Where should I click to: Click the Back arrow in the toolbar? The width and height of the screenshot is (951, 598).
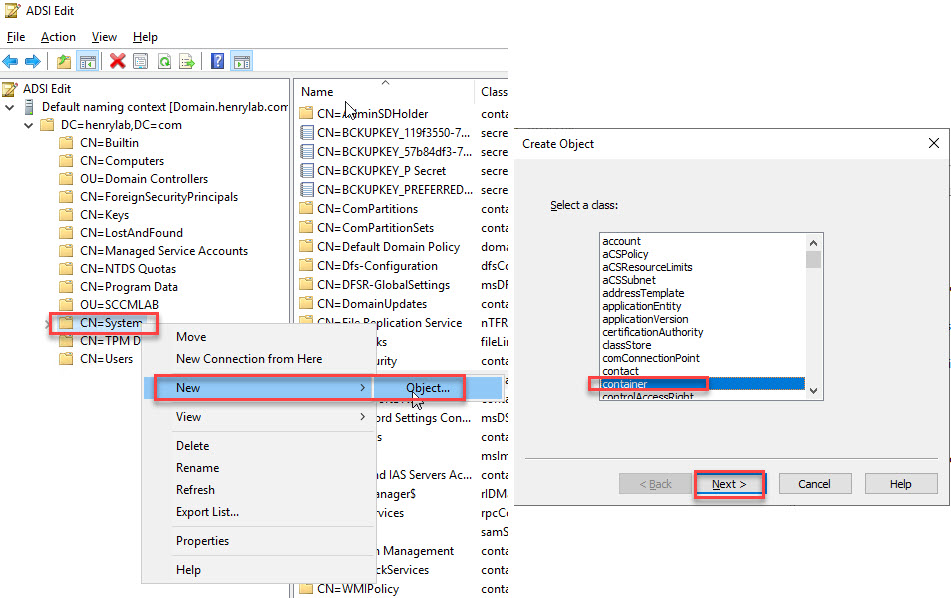tap(11, 62)
